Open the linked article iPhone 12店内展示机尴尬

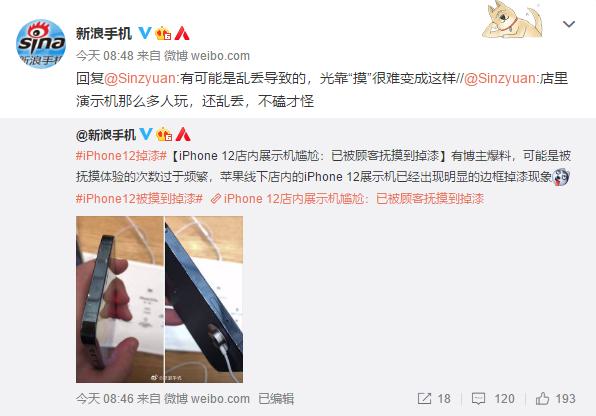(x=347, y=198)
